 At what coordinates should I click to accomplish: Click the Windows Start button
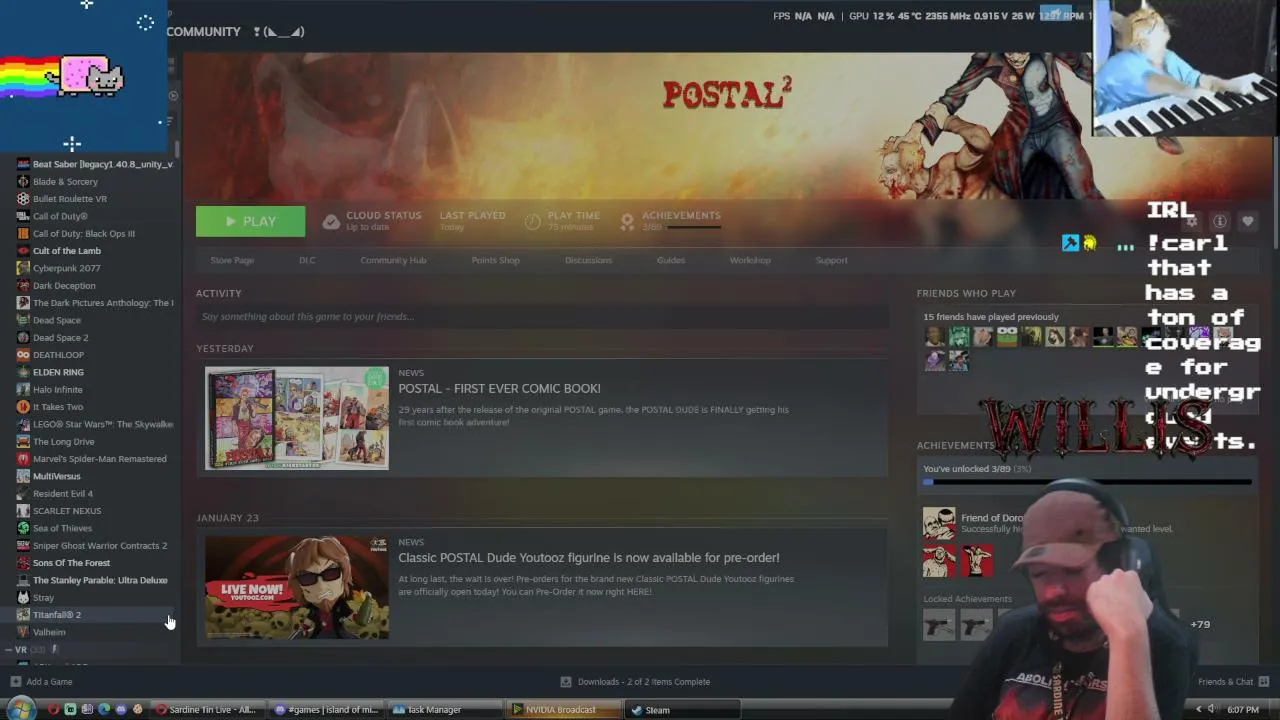tap(19, 709)
